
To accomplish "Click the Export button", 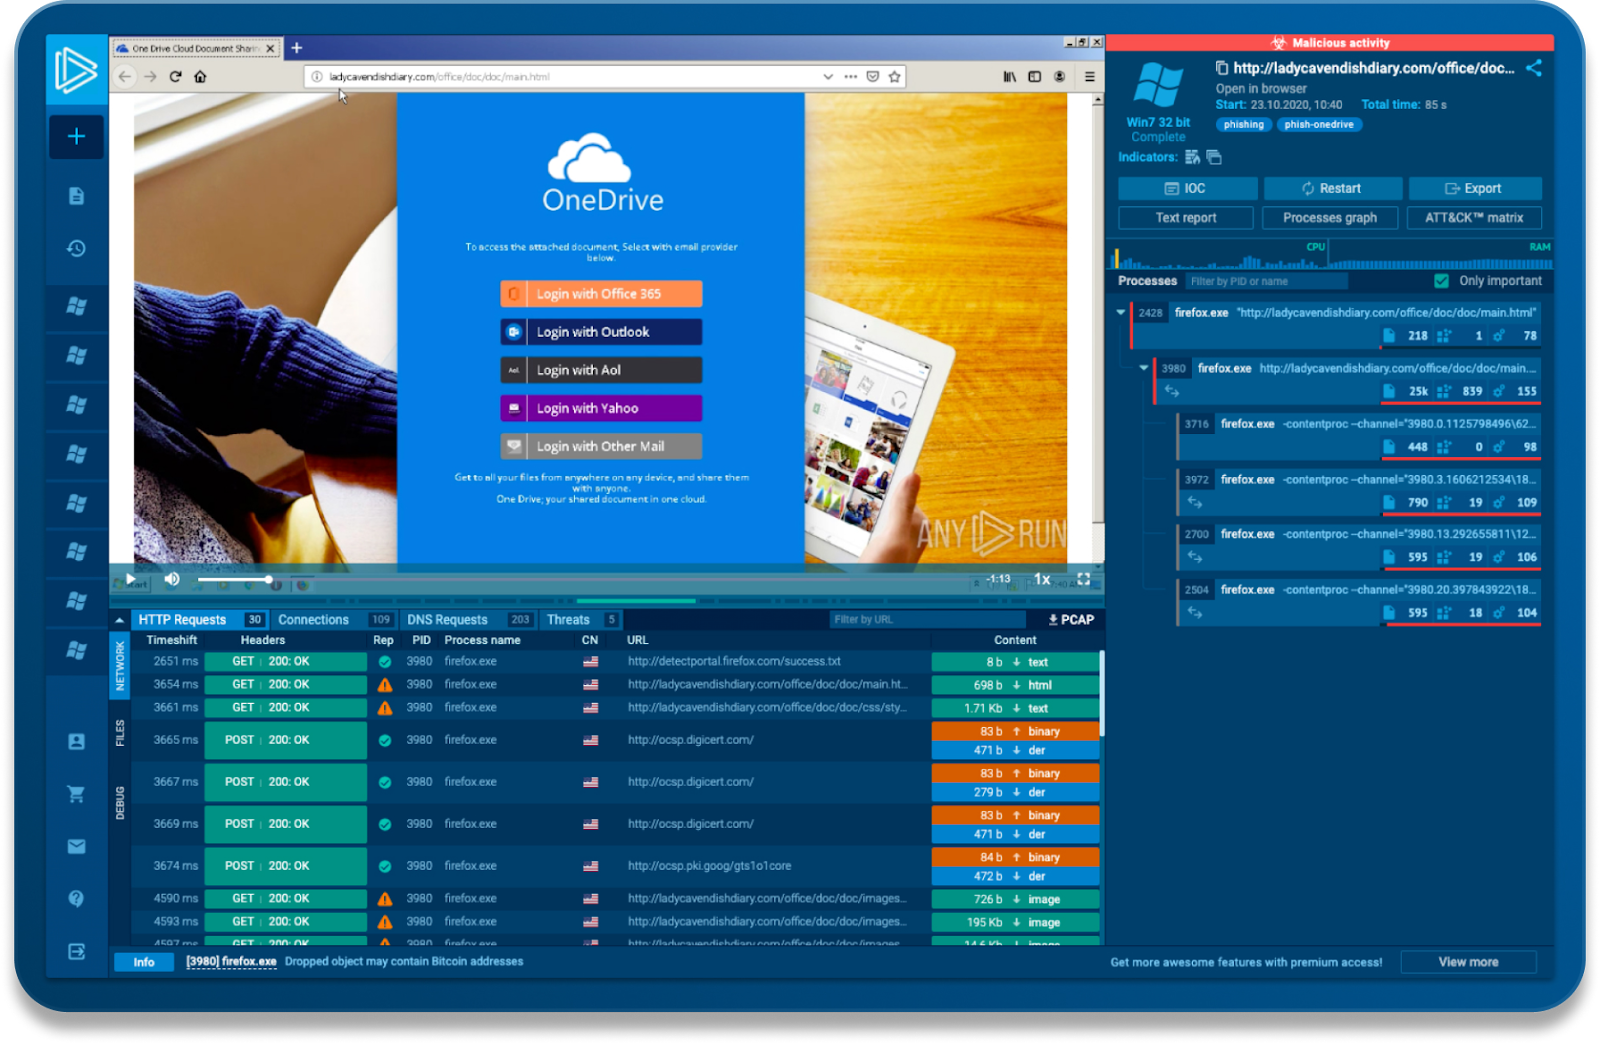I will click(x=1475, y=188).
